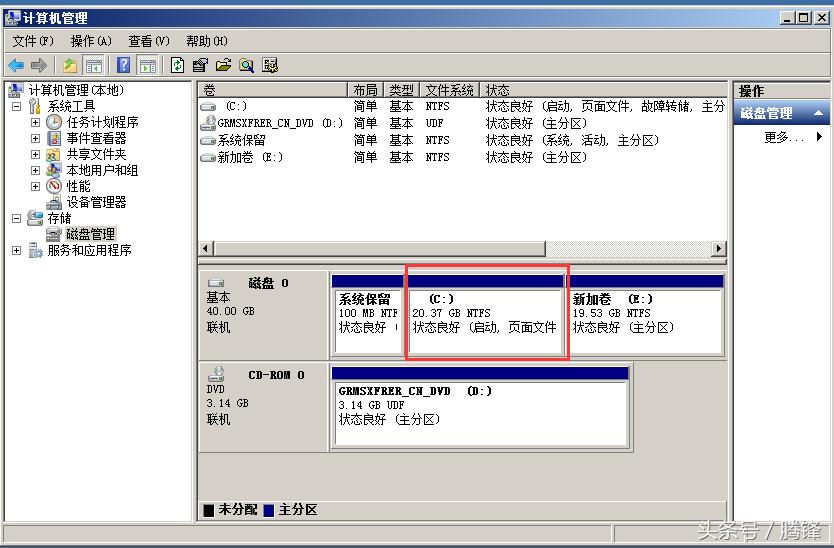Image resolution: width=834 pixels, height=548 pixels.
Task: Sort by the 文件系统 column header
Action: [450, 90]
